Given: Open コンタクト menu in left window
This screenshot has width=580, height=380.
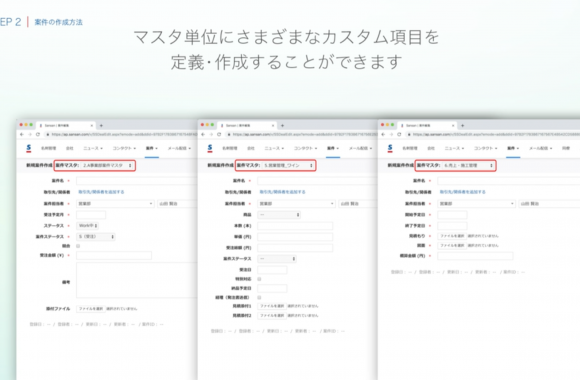Looking at the screenshot, I should point(124,148).
